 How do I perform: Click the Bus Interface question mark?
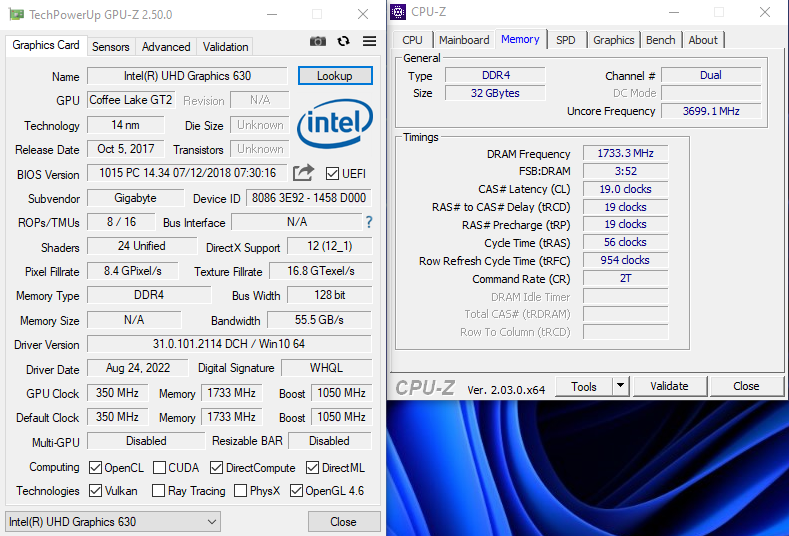369,222
